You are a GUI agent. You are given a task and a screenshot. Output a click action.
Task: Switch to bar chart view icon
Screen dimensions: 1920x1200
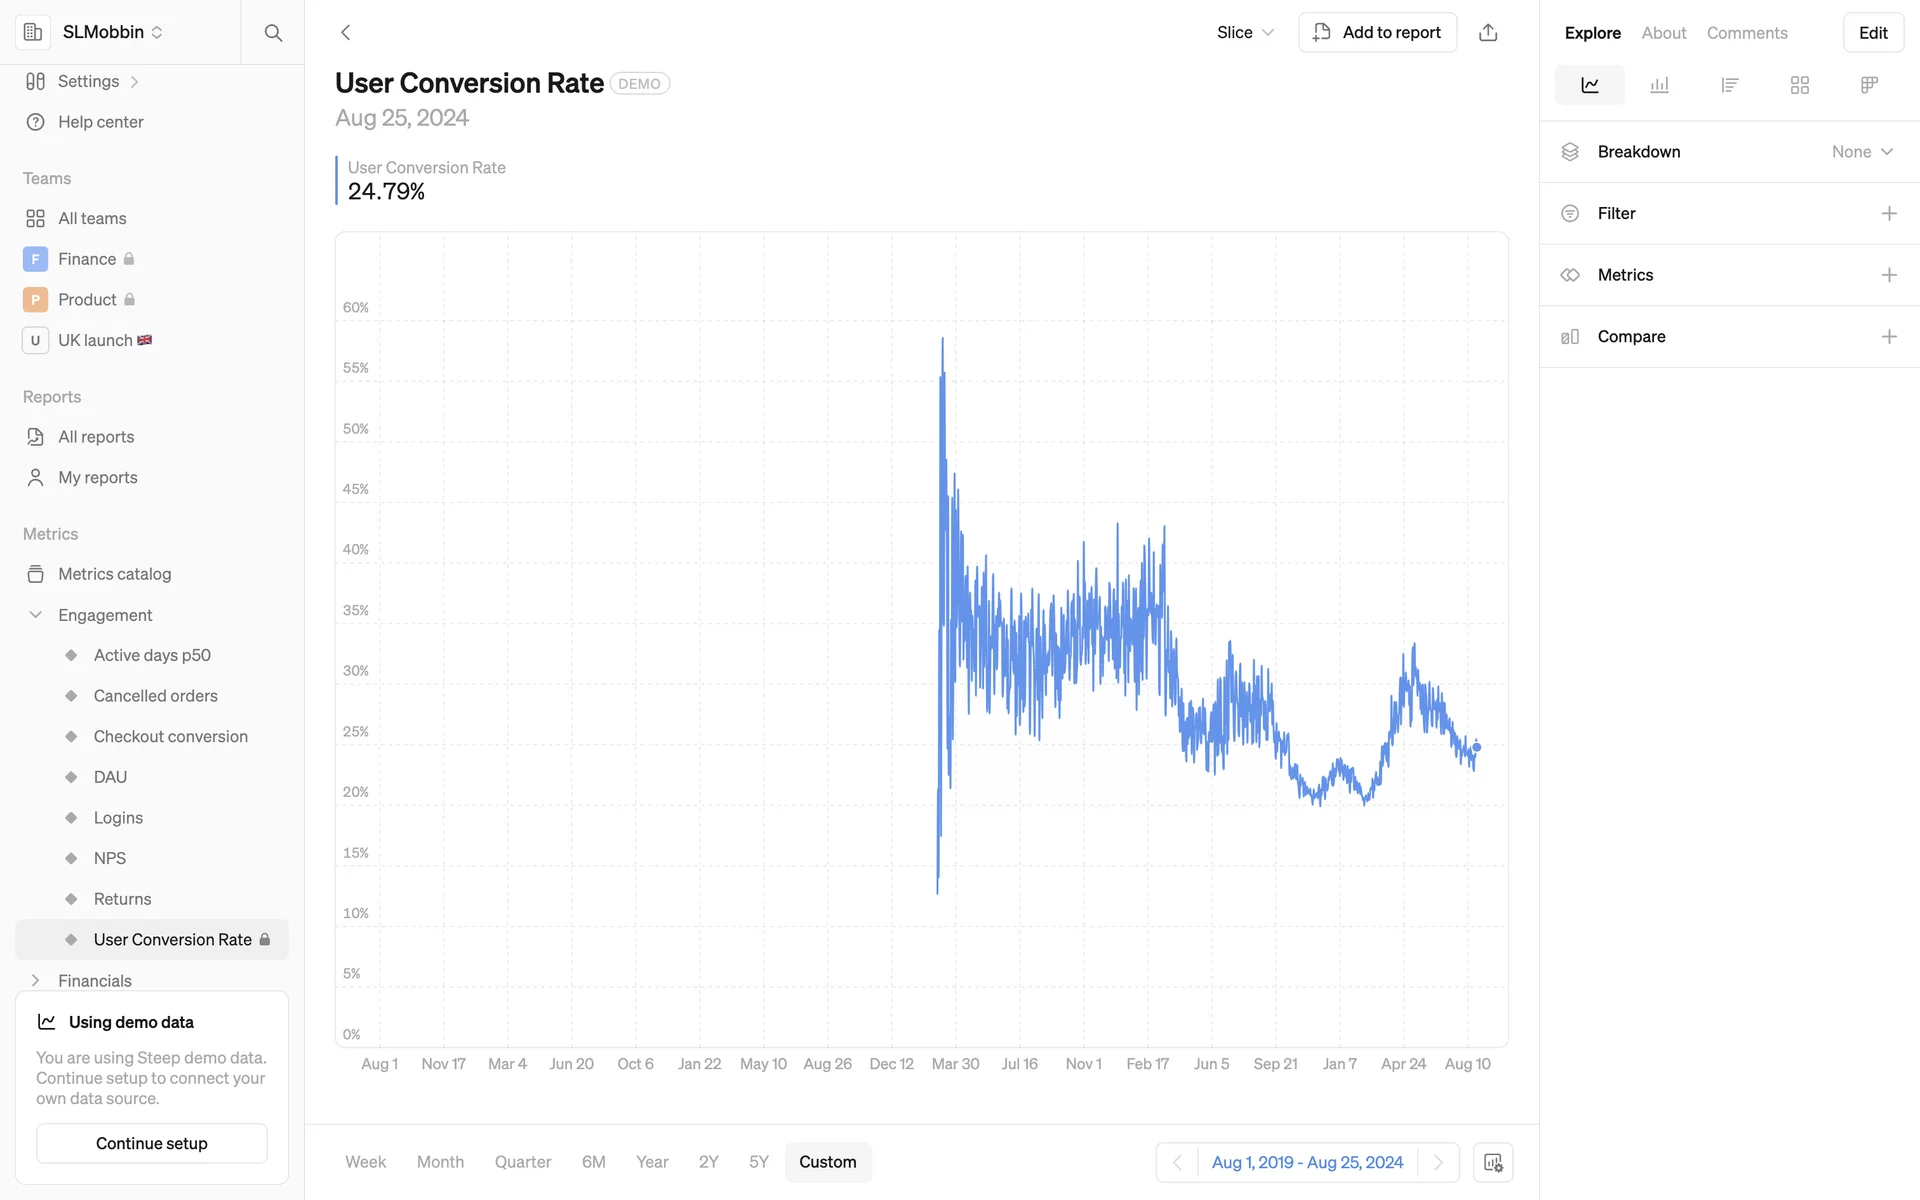[x=1660, y=85]
